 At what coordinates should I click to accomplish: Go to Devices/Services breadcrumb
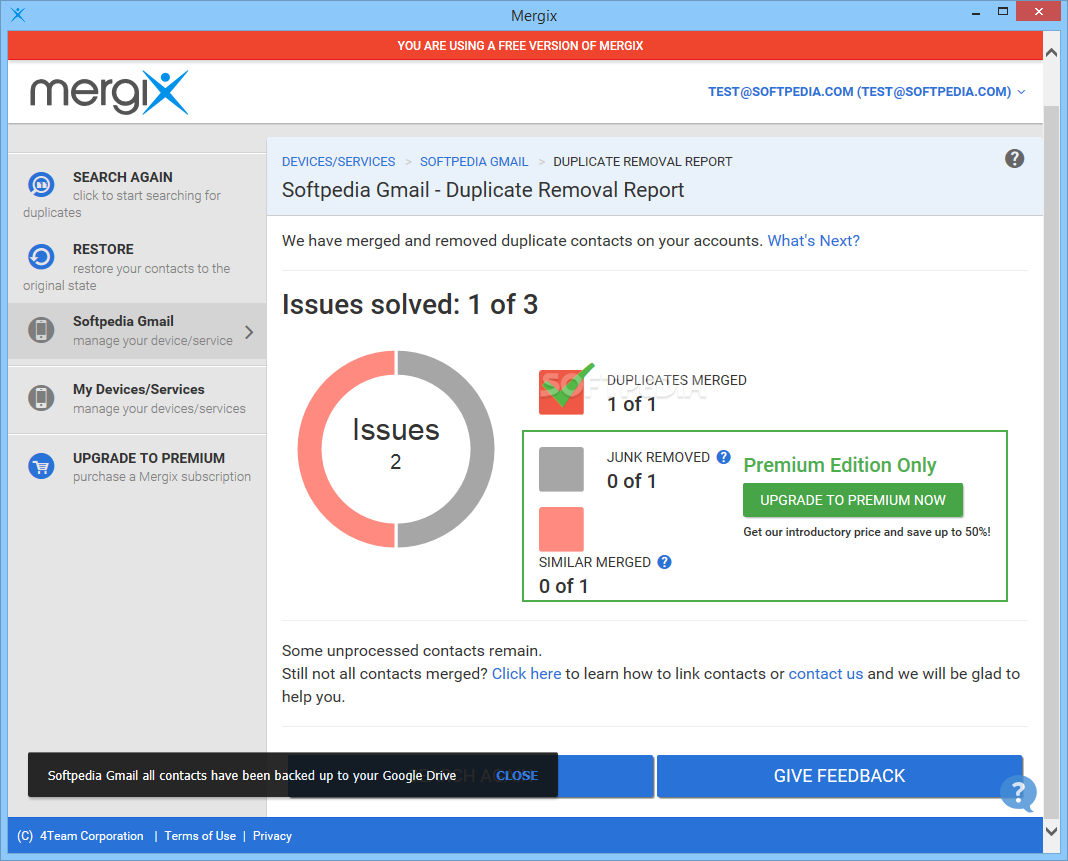tap(339, 161)
